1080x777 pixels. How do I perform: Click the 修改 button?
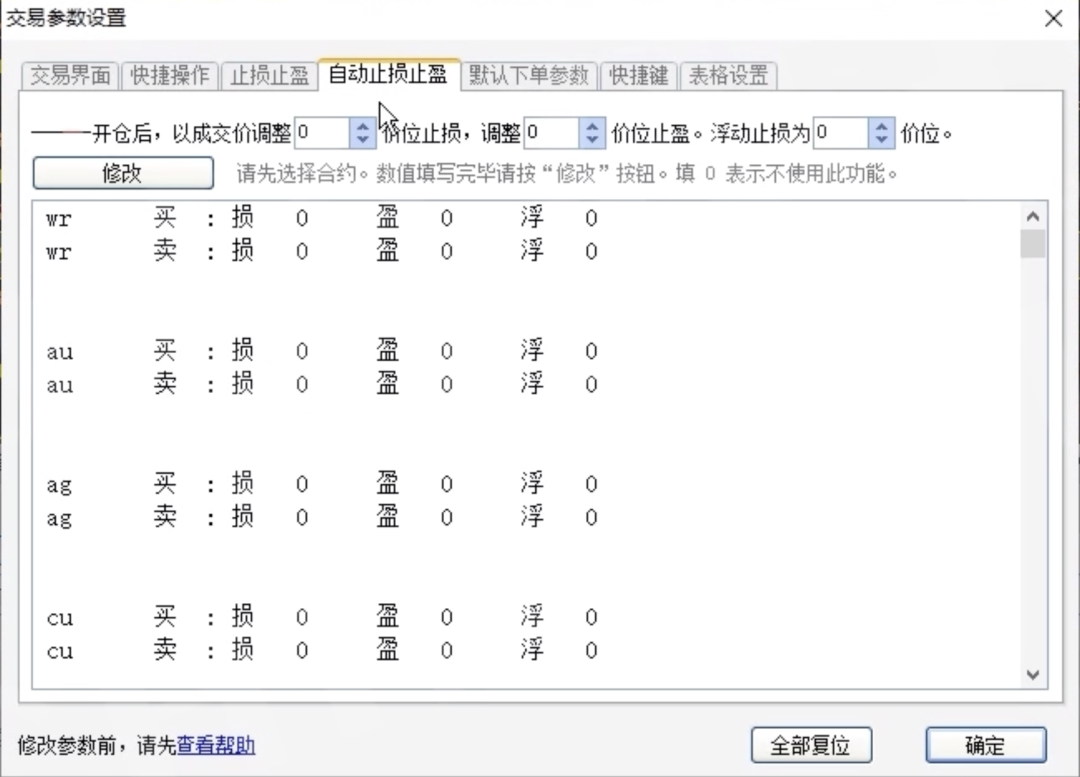tap(123, 172)
